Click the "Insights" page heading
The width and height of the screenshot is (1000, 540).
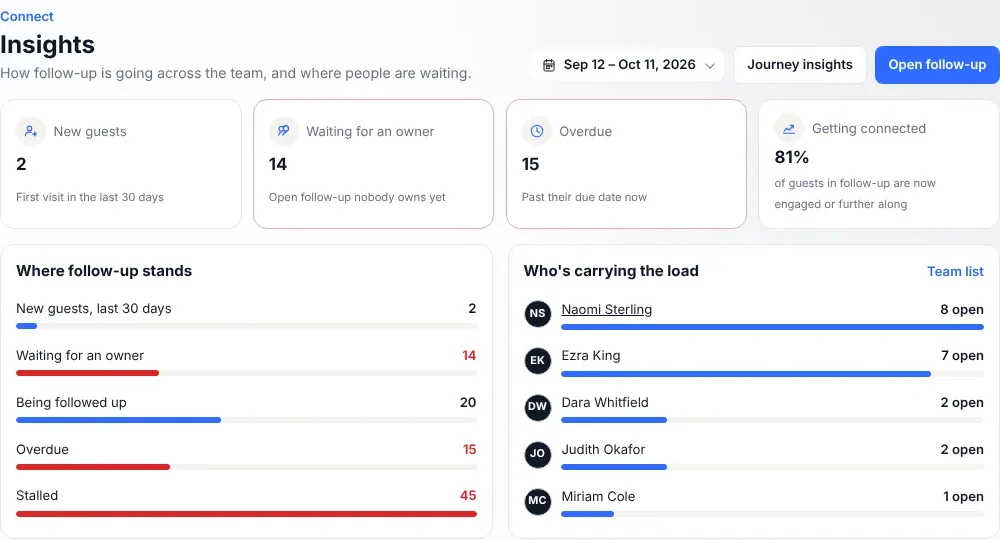[47, 45]
